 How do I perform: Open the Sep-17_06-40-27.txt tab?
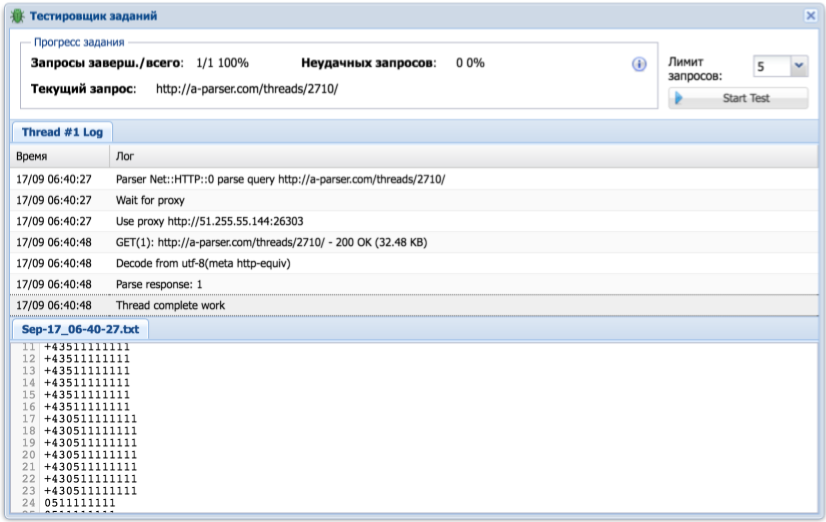pyautogui.click(x=80, y=330)
